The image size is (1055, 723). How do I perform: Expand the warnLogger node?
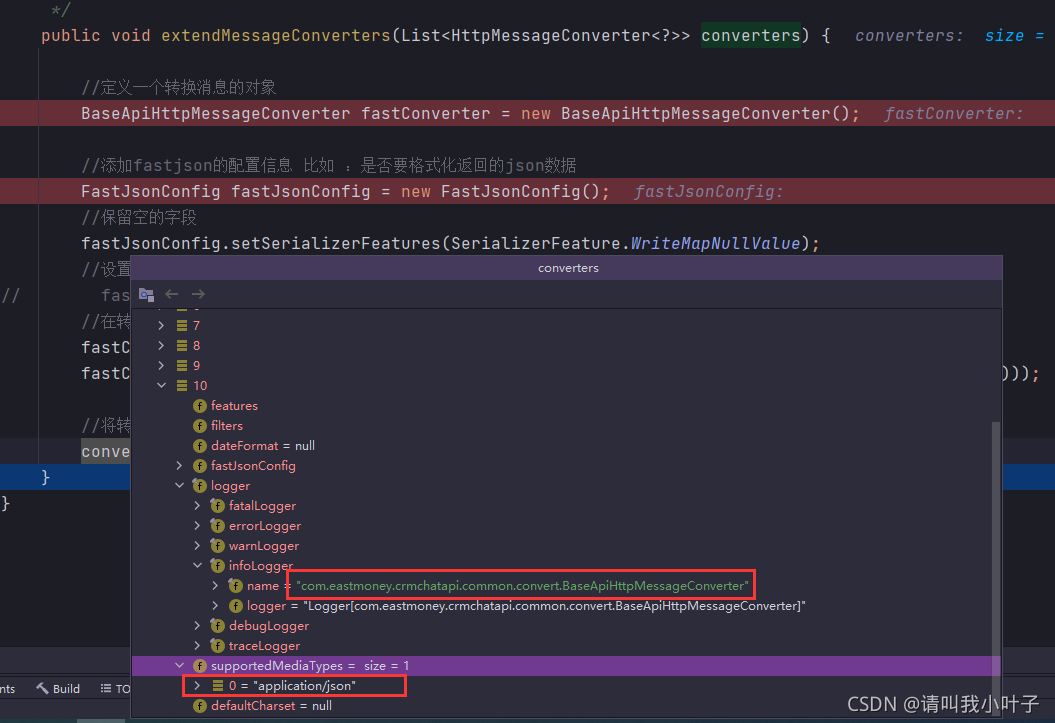point(197,545)
